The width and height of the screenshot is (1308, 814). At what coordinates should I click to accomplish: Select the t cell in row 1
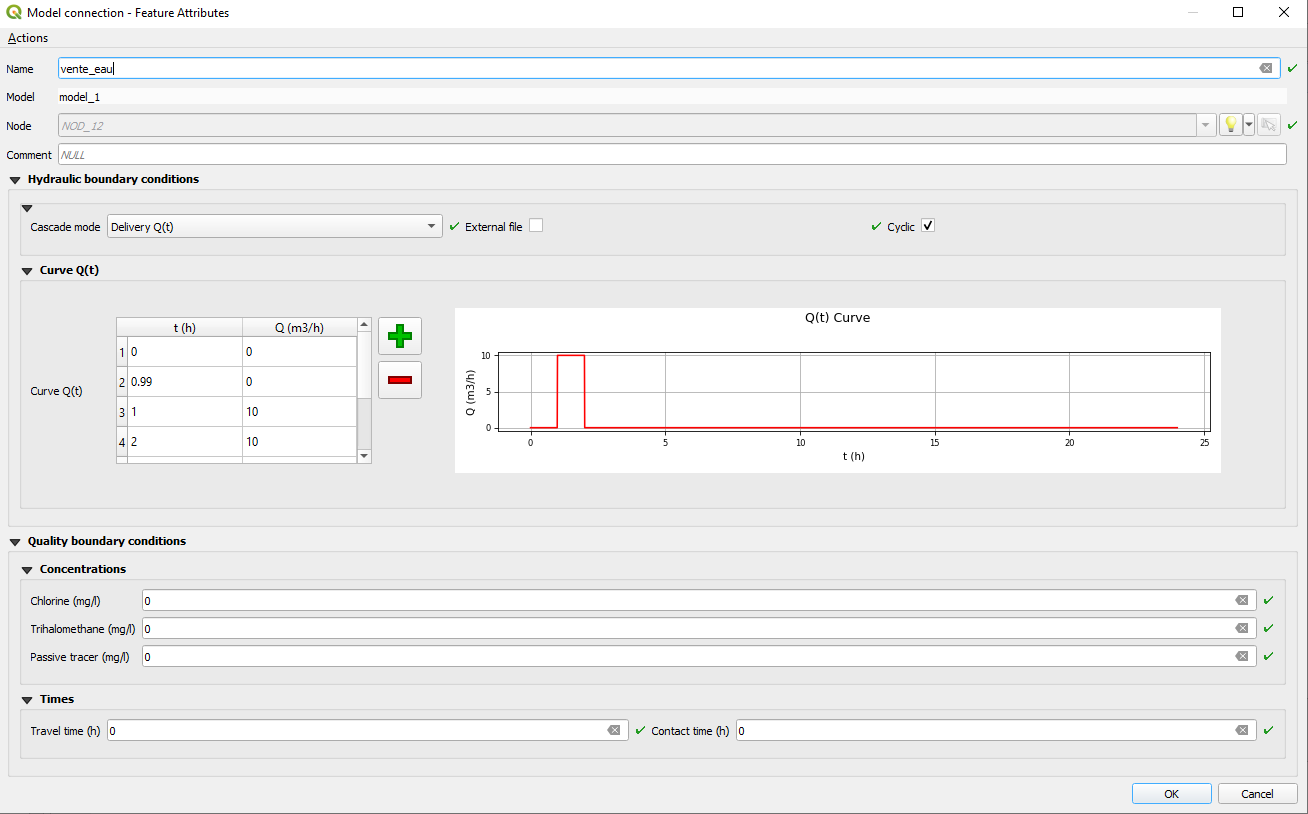[184, 352]
